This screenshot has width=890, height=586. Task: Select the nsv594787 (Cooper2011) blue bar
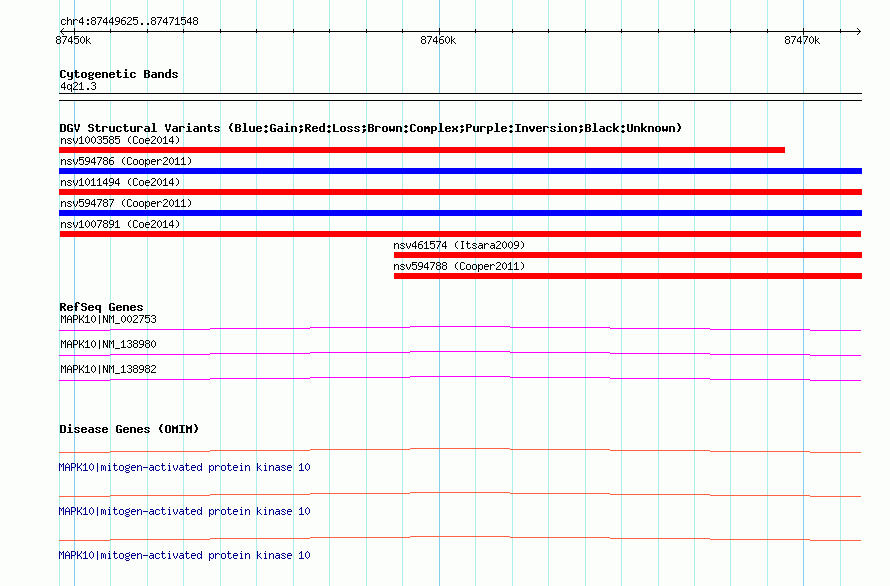tap(460, 213)
